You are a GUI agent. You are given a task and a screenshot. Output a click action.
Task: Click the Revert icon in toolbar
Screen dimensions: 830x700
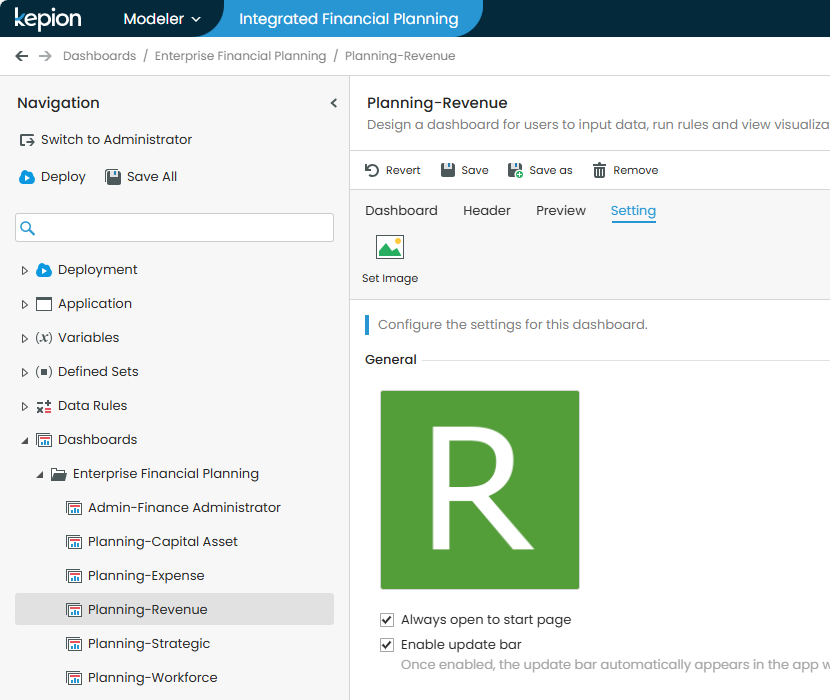click(x=372, y=170)
